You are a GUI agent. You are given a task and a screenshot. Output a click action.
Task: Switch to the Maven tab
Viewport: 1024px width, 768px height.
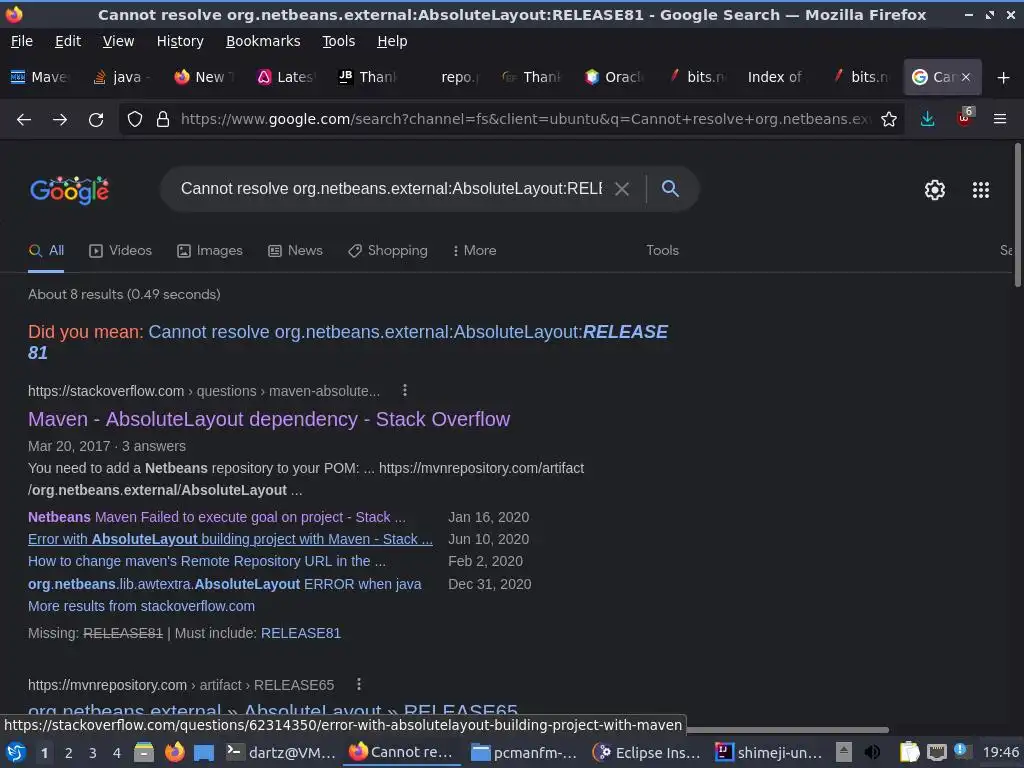[40, 77]
